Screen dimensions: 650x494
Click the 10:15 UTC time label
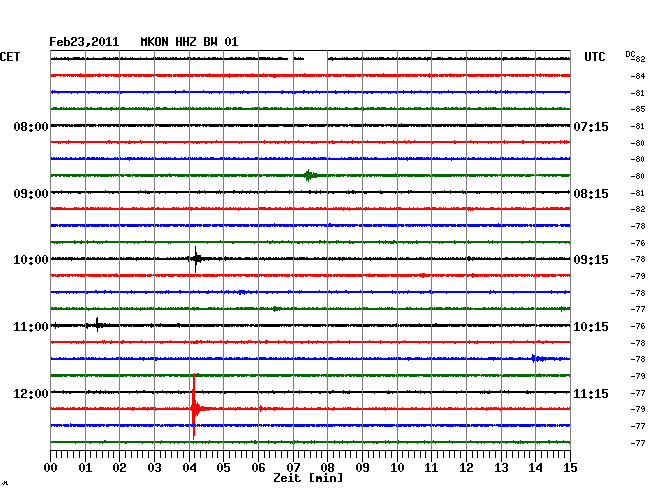(591, 327)
